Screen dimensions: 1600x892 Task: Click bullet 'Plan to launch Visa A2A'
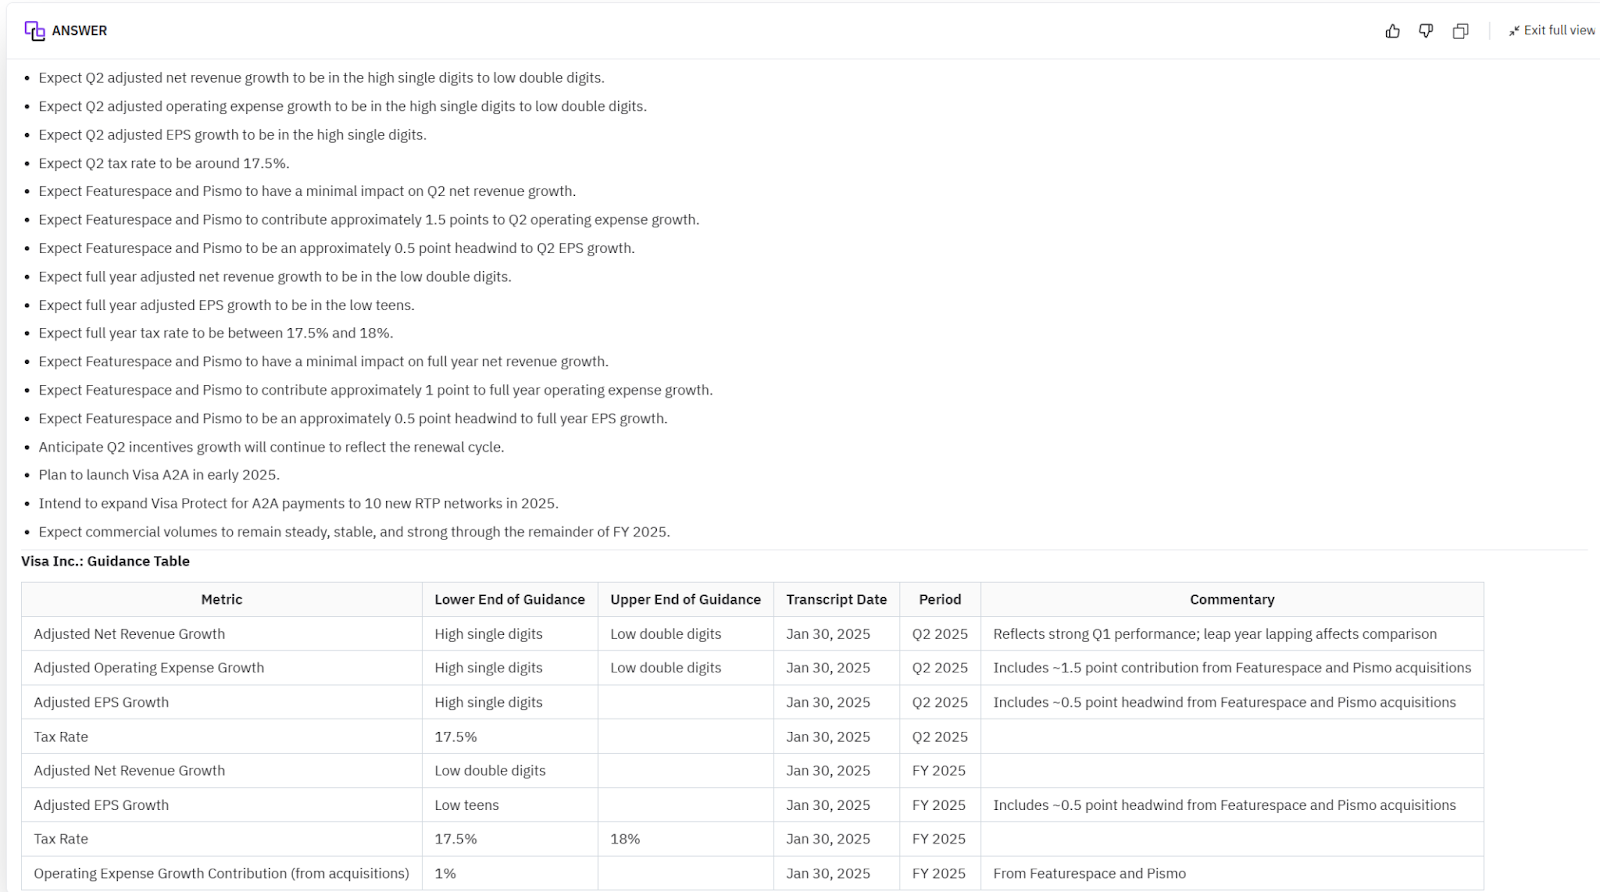[159, 475]
